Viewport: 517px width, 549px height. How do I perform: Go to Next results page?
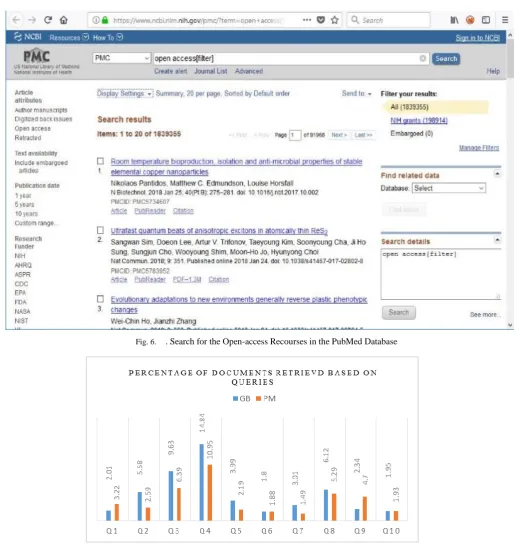pos(338,135)
